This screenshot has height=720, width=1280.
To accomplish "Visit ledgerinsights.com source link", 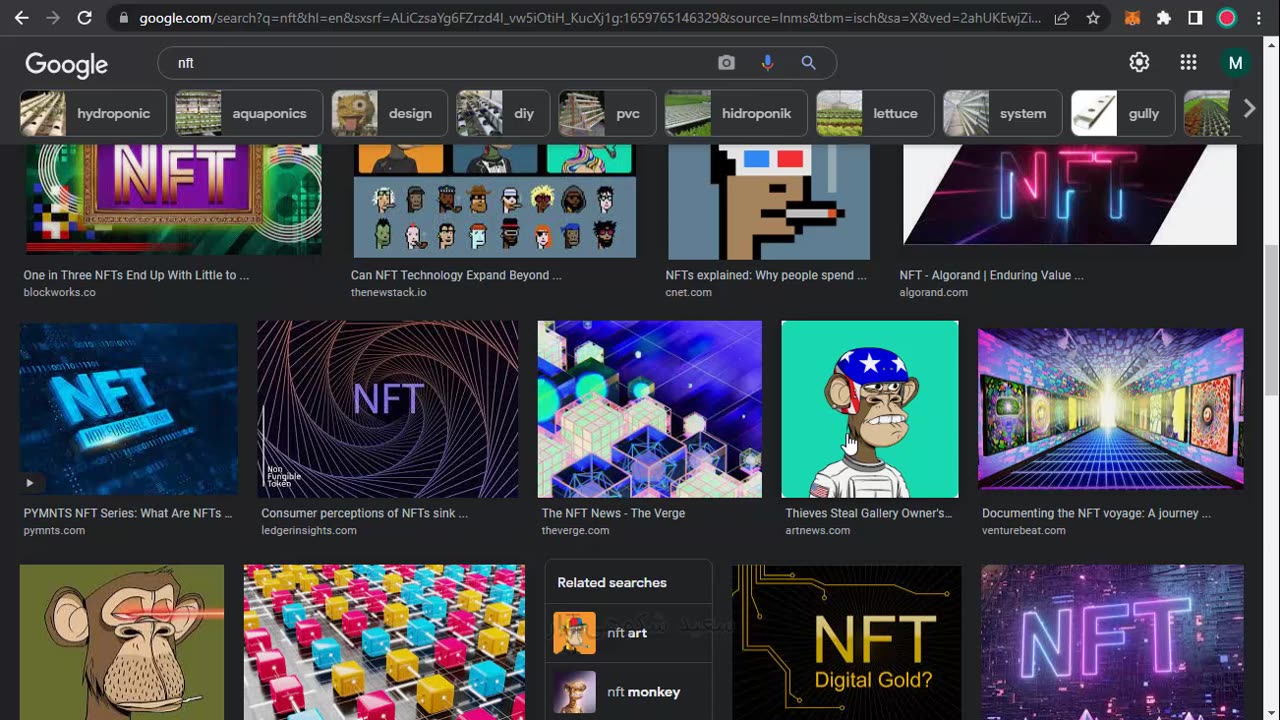I will pyautogui.click(x=308, y=530).
